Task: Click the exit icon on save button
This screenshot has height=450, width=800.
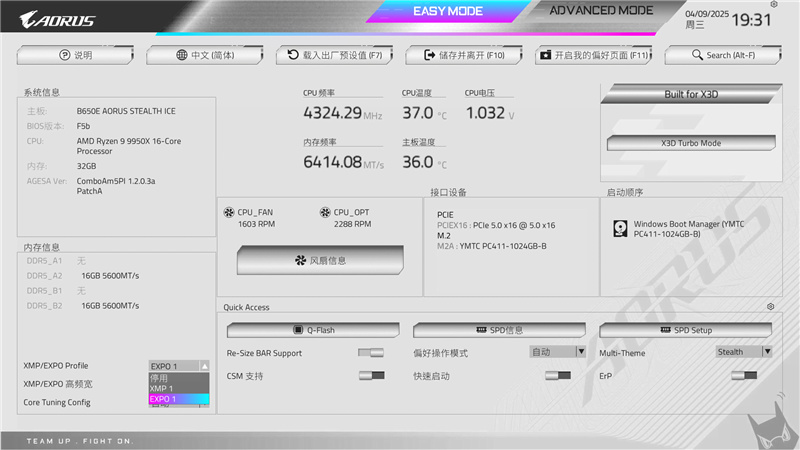Action: pyautogui.click(x=430, y=55)
